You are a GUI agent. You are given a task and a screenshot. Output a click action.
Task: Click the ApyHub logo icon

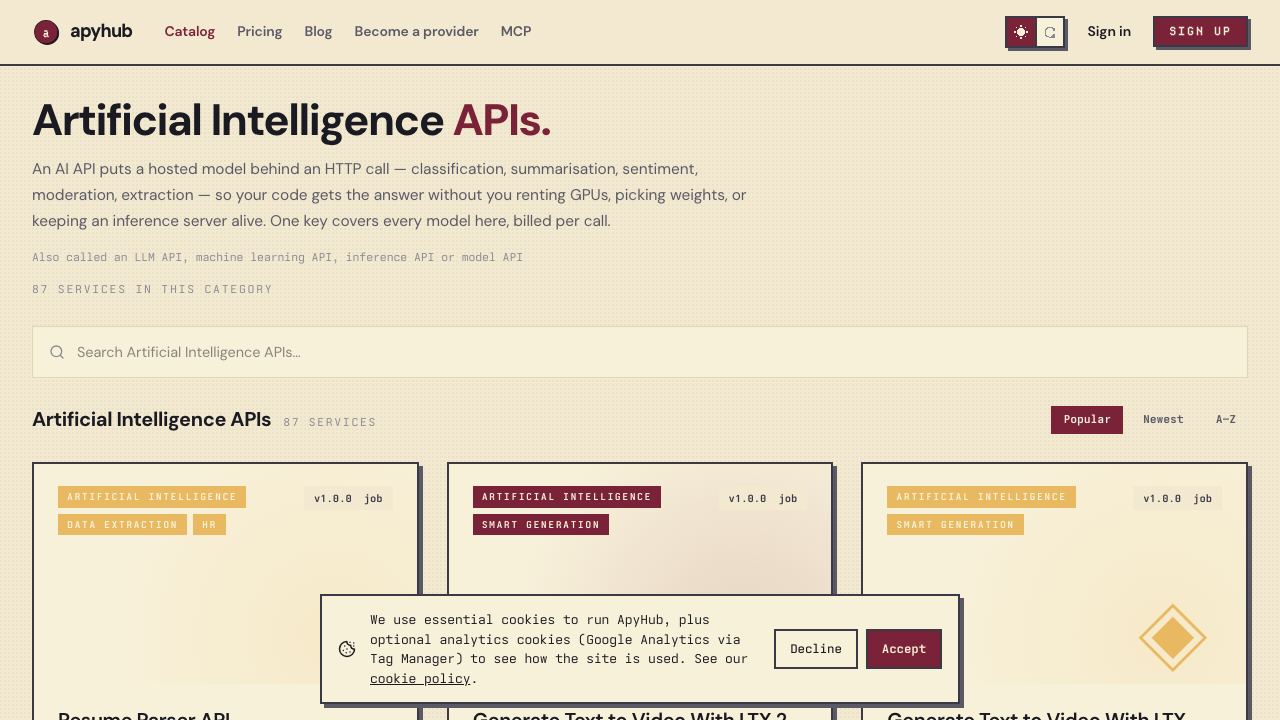coord(46,33)
